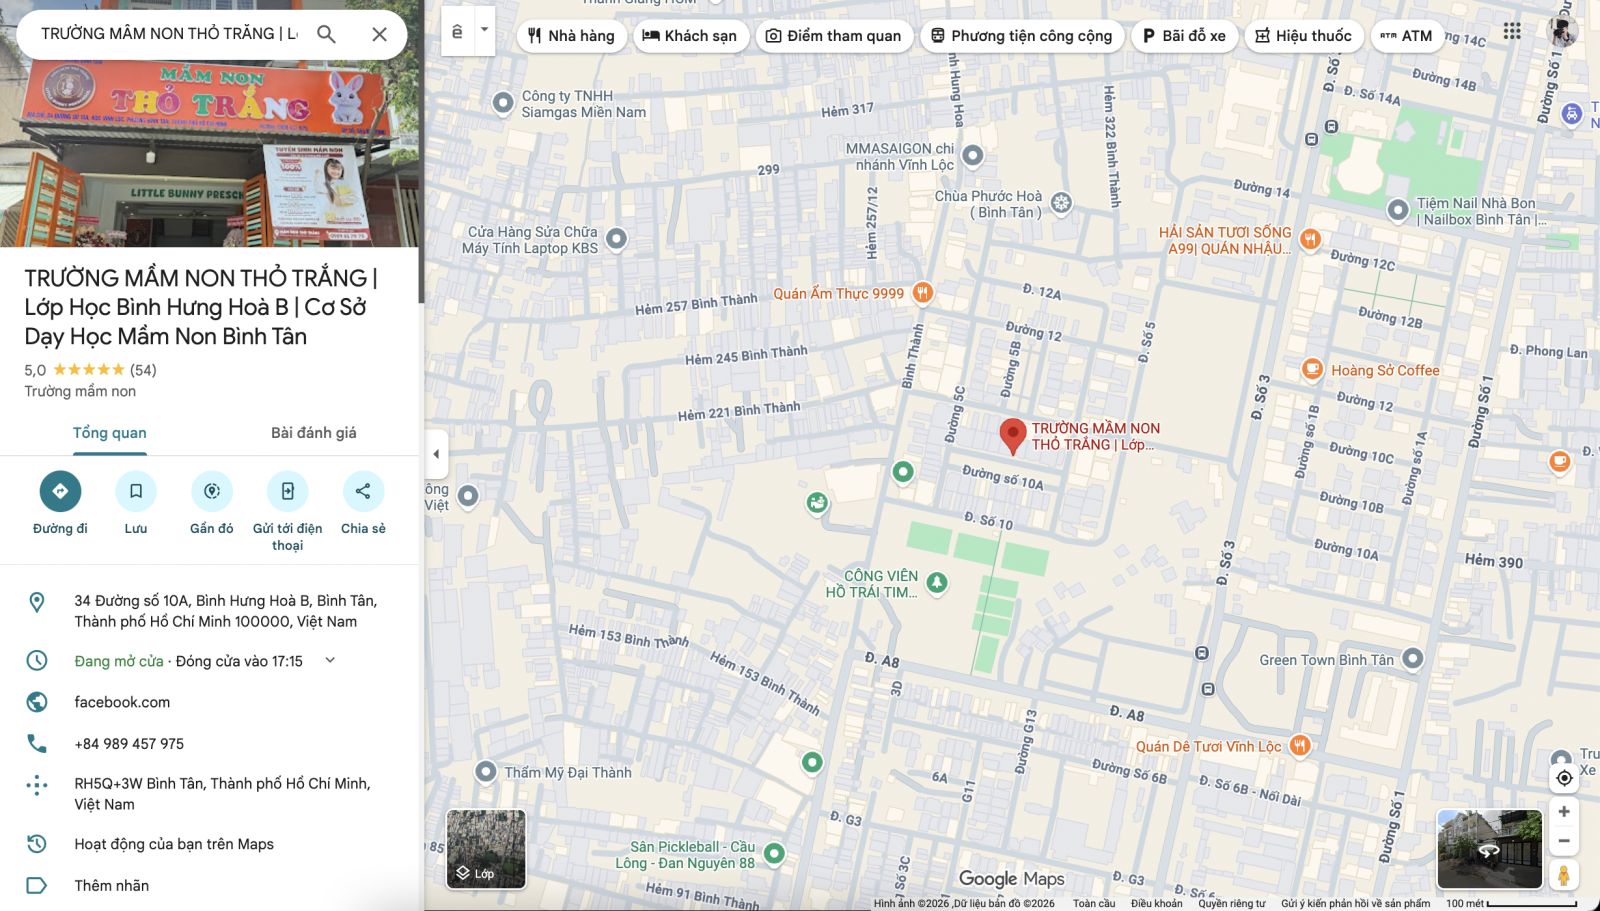Open the print toolbar dropdown arrow
This screenshot has width=1600, height=911.
[x=484, y=30]
